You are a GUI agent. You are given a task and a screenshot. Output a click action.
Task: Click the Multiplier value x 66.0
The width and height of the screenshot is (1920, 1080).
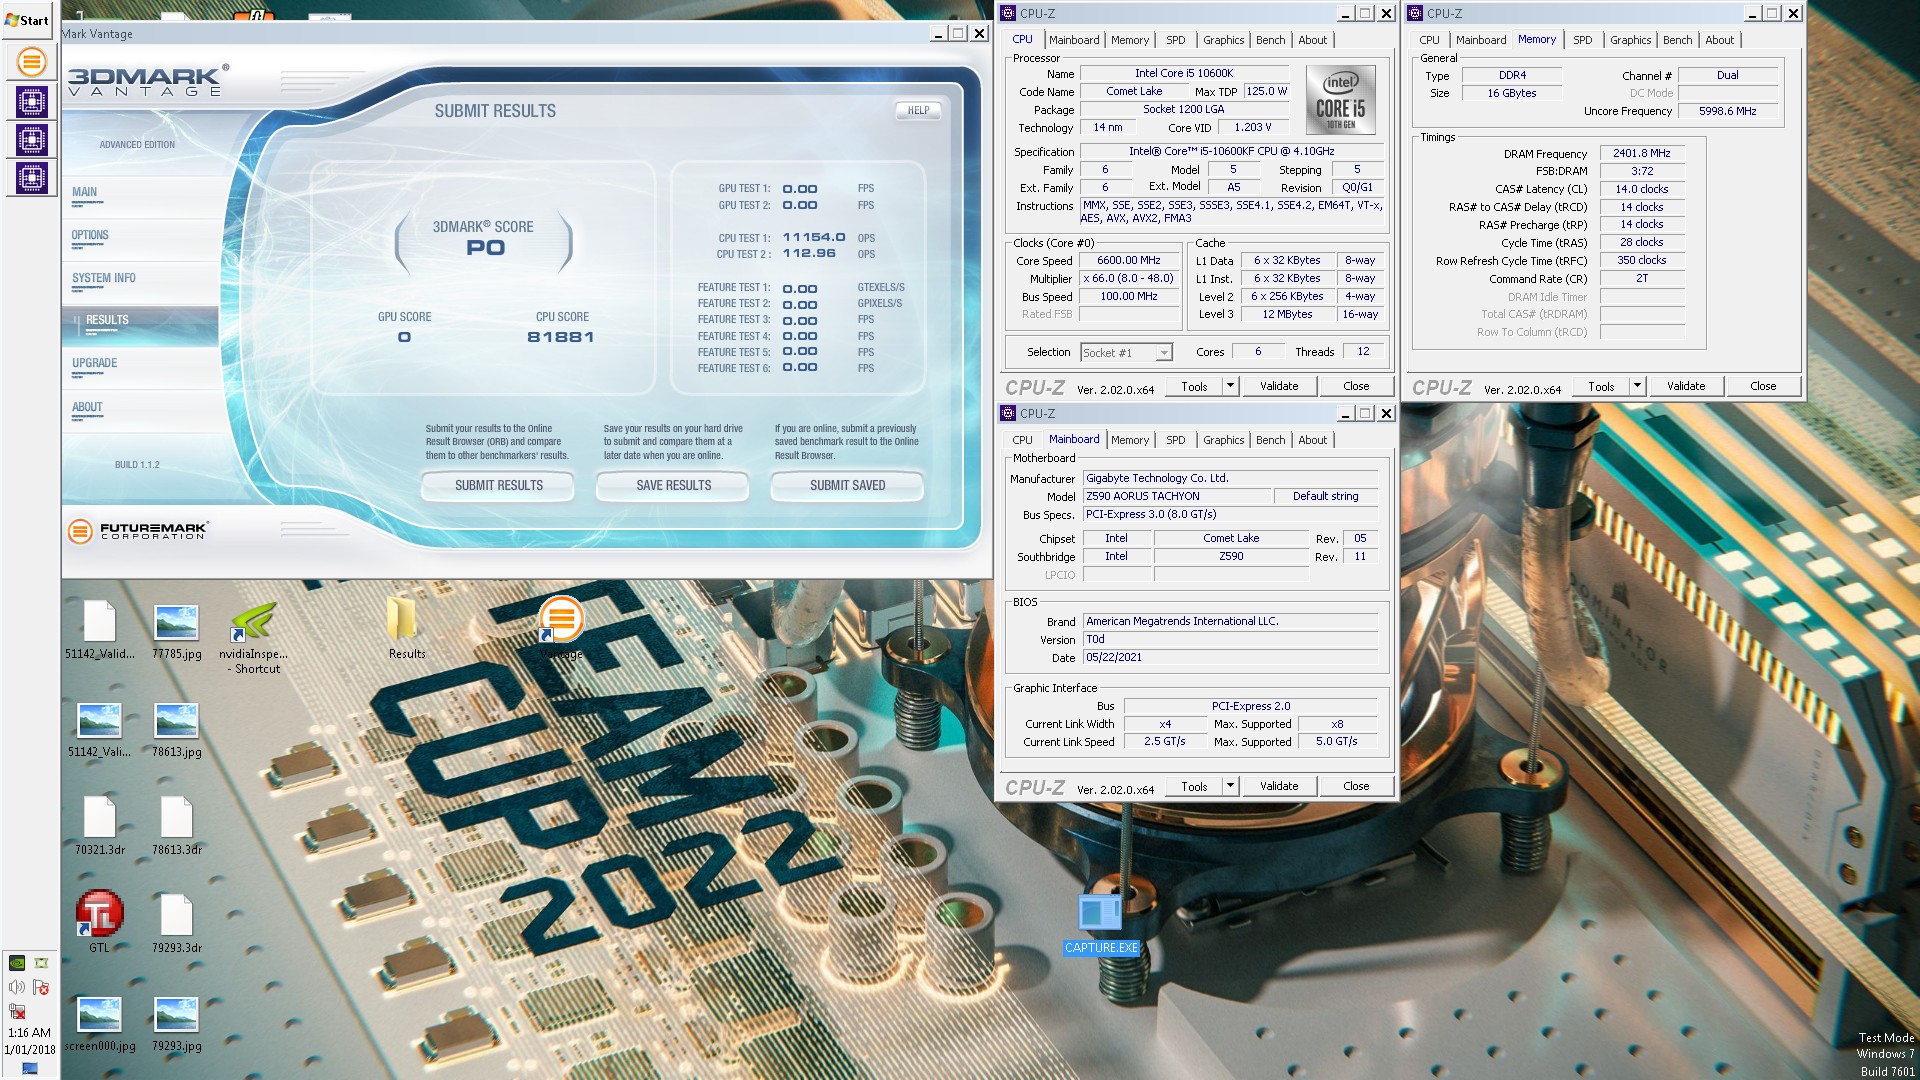click(x=1129, y=279)
